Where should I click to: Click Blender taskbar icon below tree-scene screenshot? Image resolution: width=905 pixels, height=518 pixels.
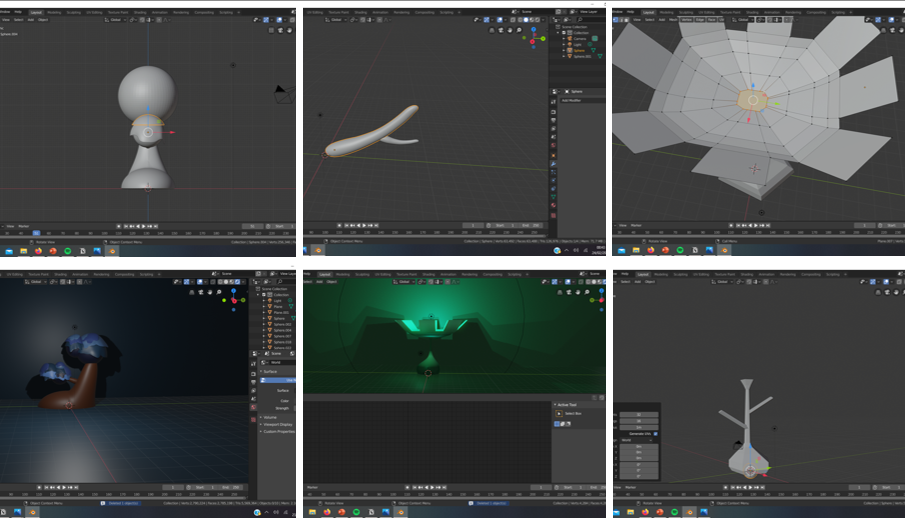32,512
